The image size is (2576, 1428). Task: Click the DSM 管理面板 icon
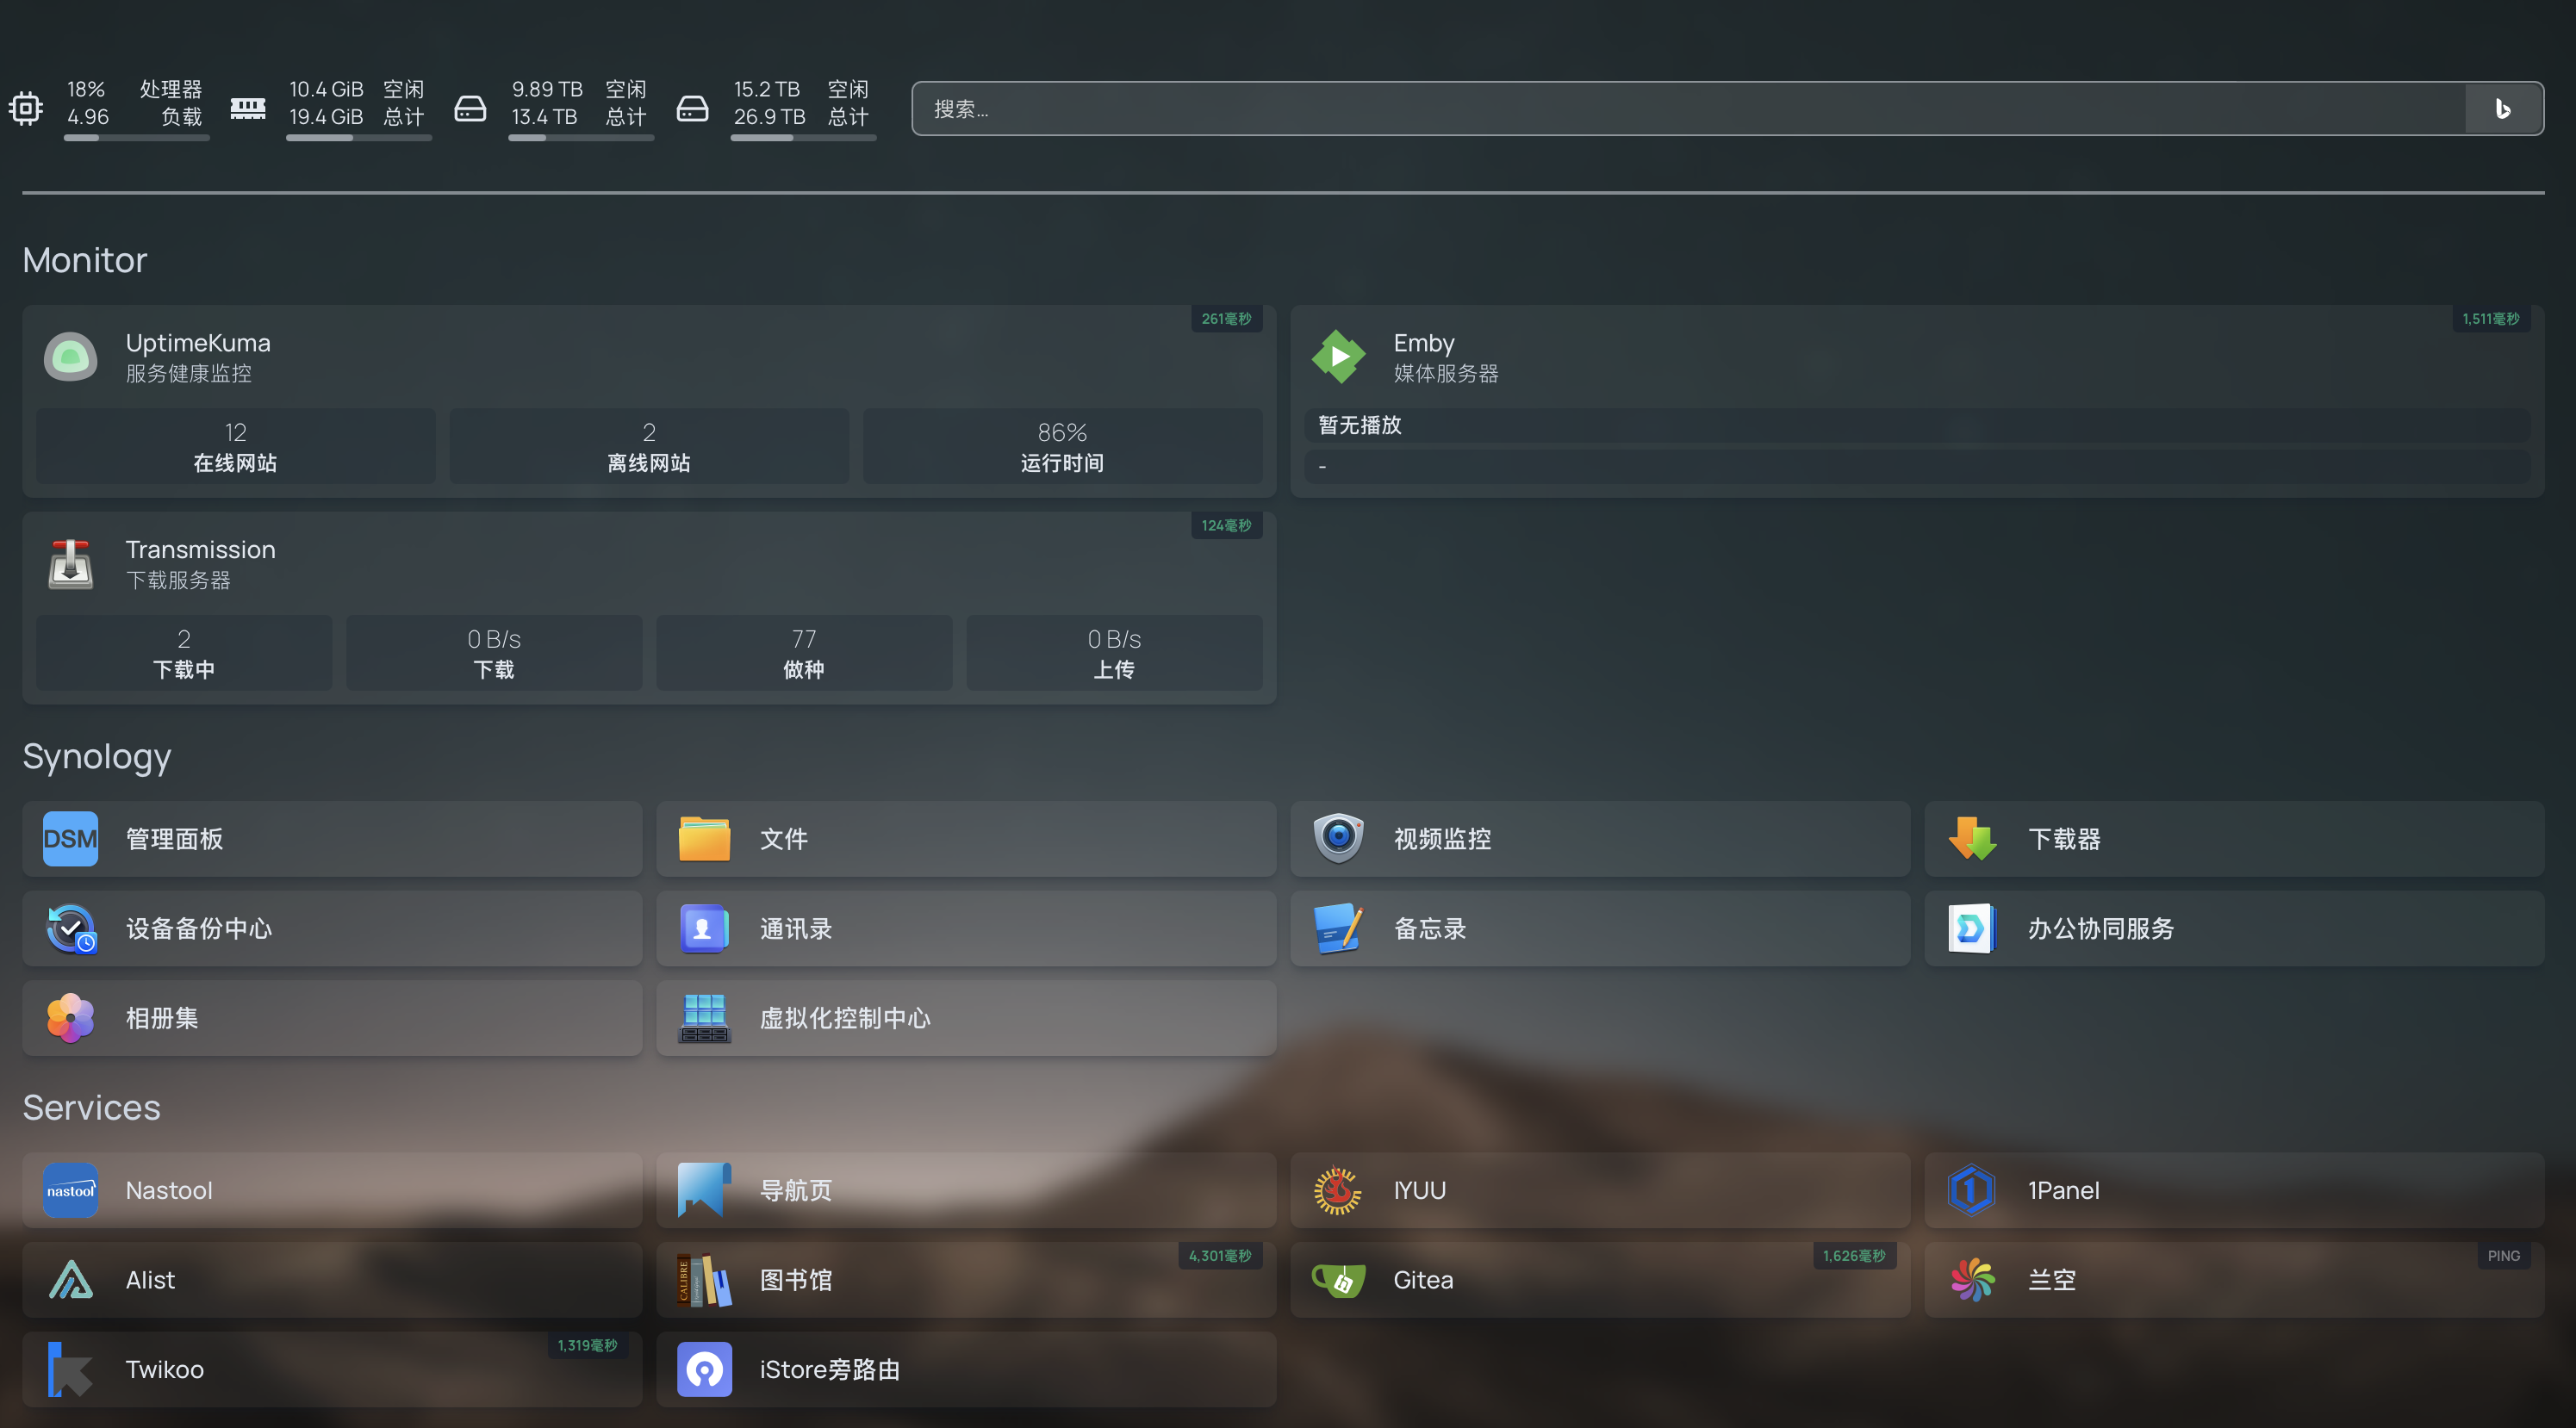click(x=69, y=839)
